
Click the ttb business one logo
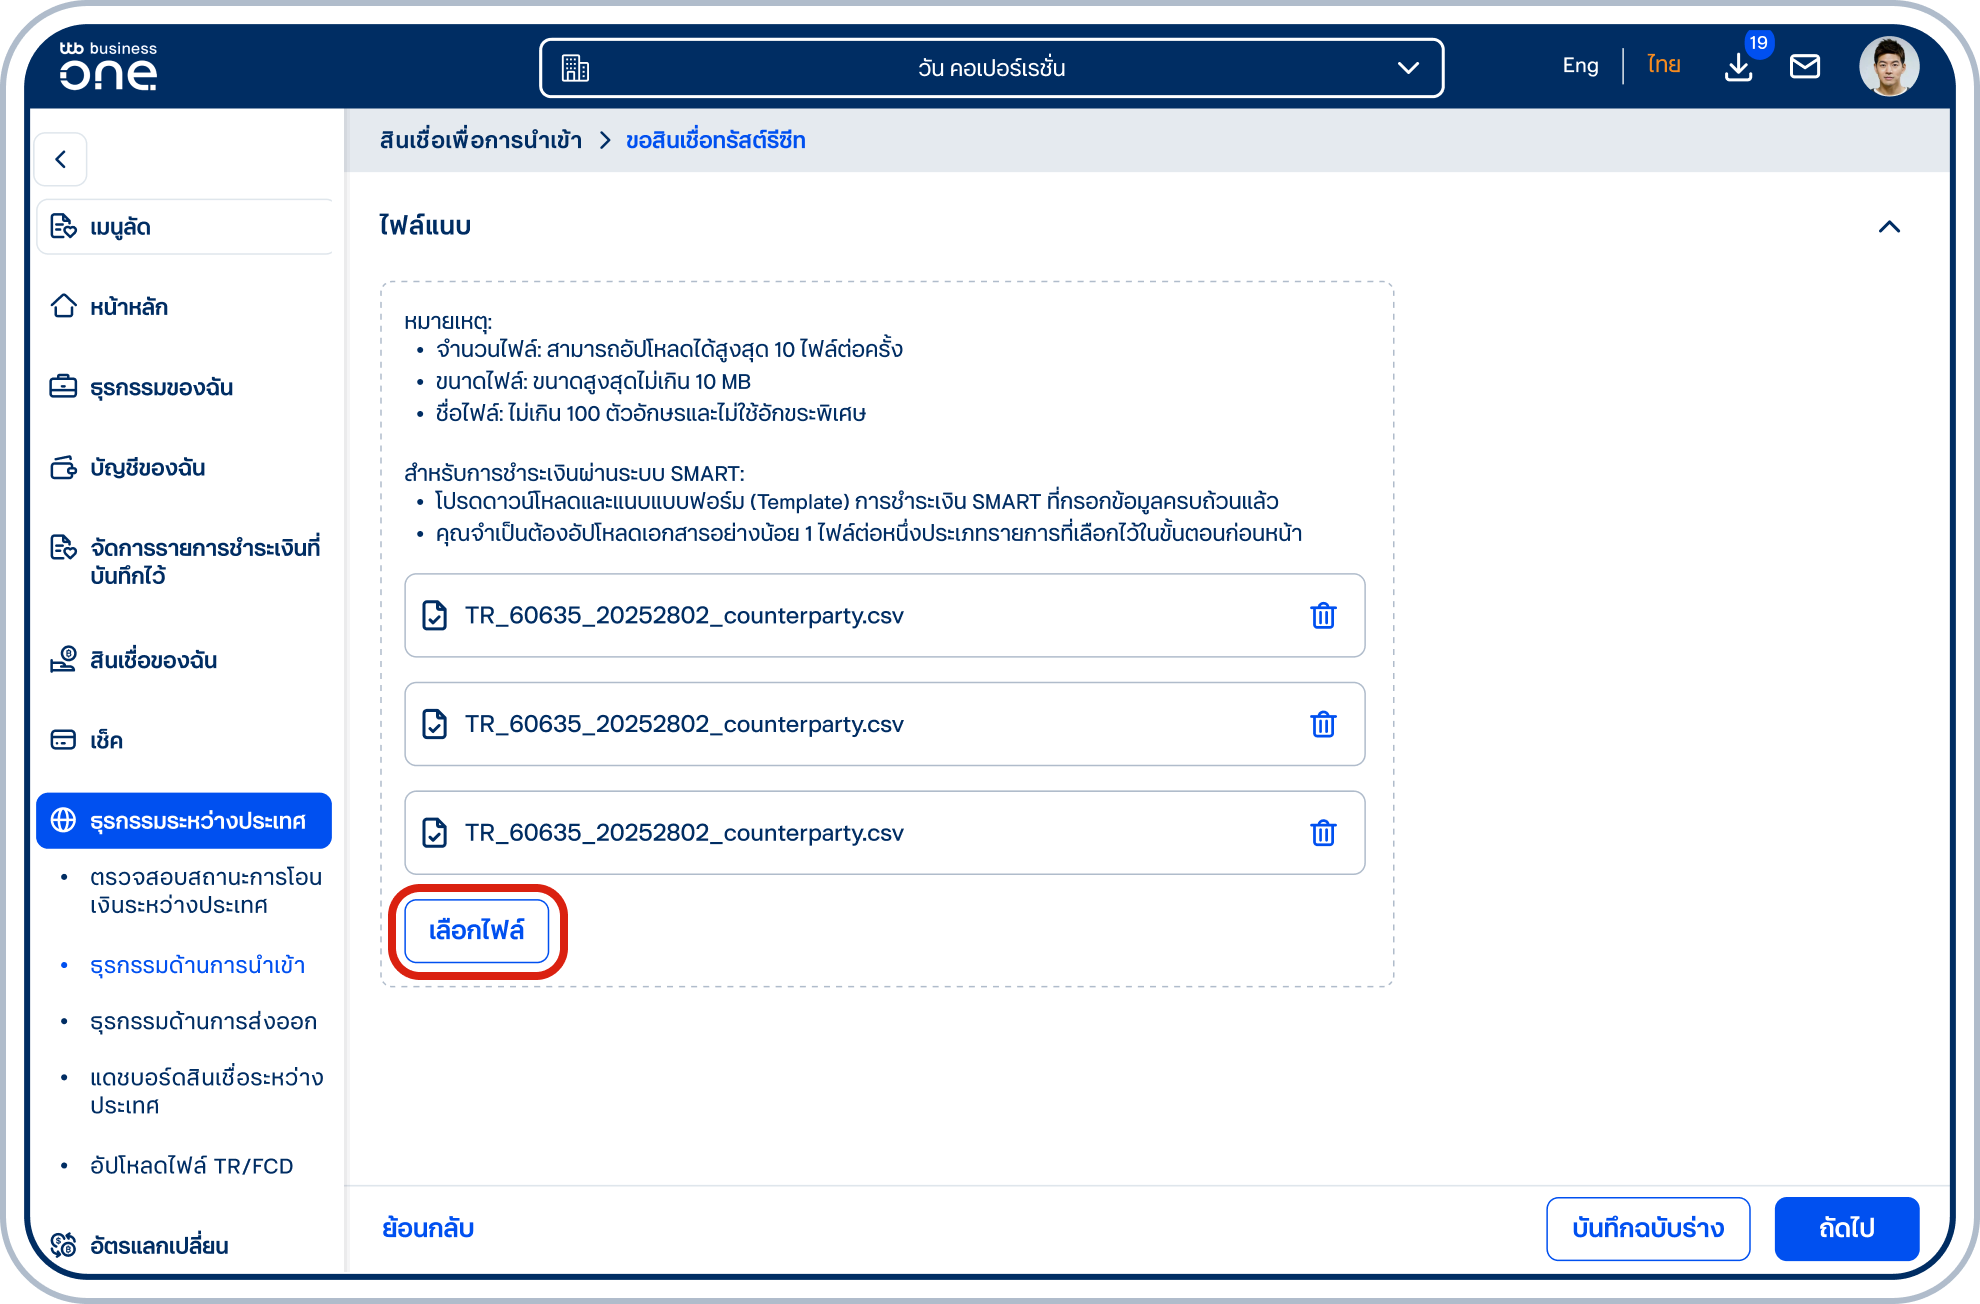point(108,66)
